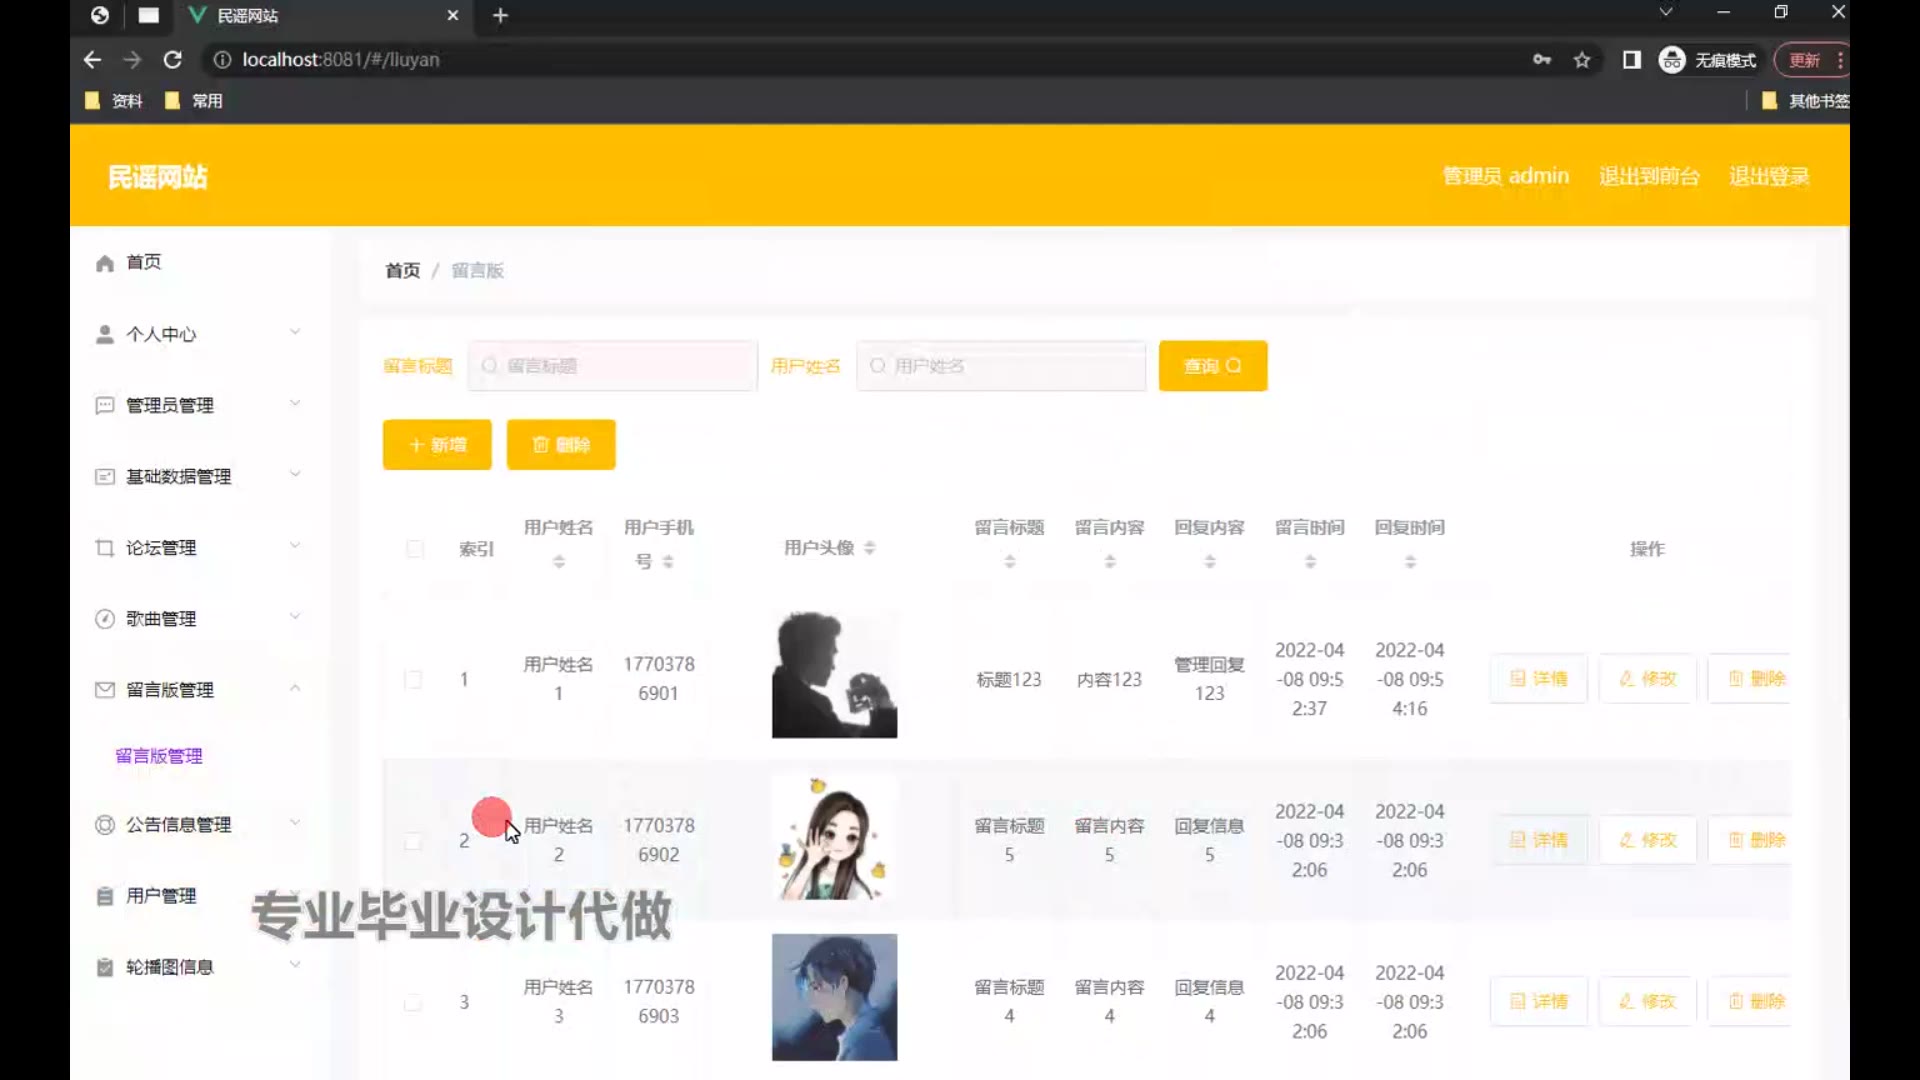
Task: Click 退出登录 logout link
Action: pos(1769,177)
